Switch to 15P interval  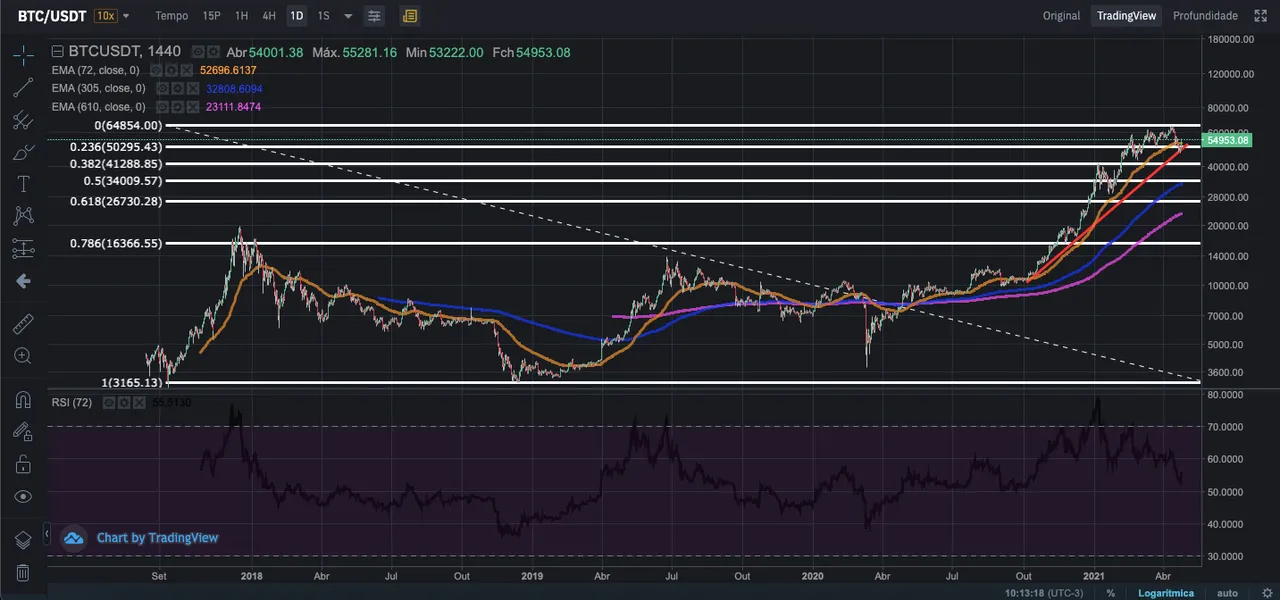pos(211,16)
